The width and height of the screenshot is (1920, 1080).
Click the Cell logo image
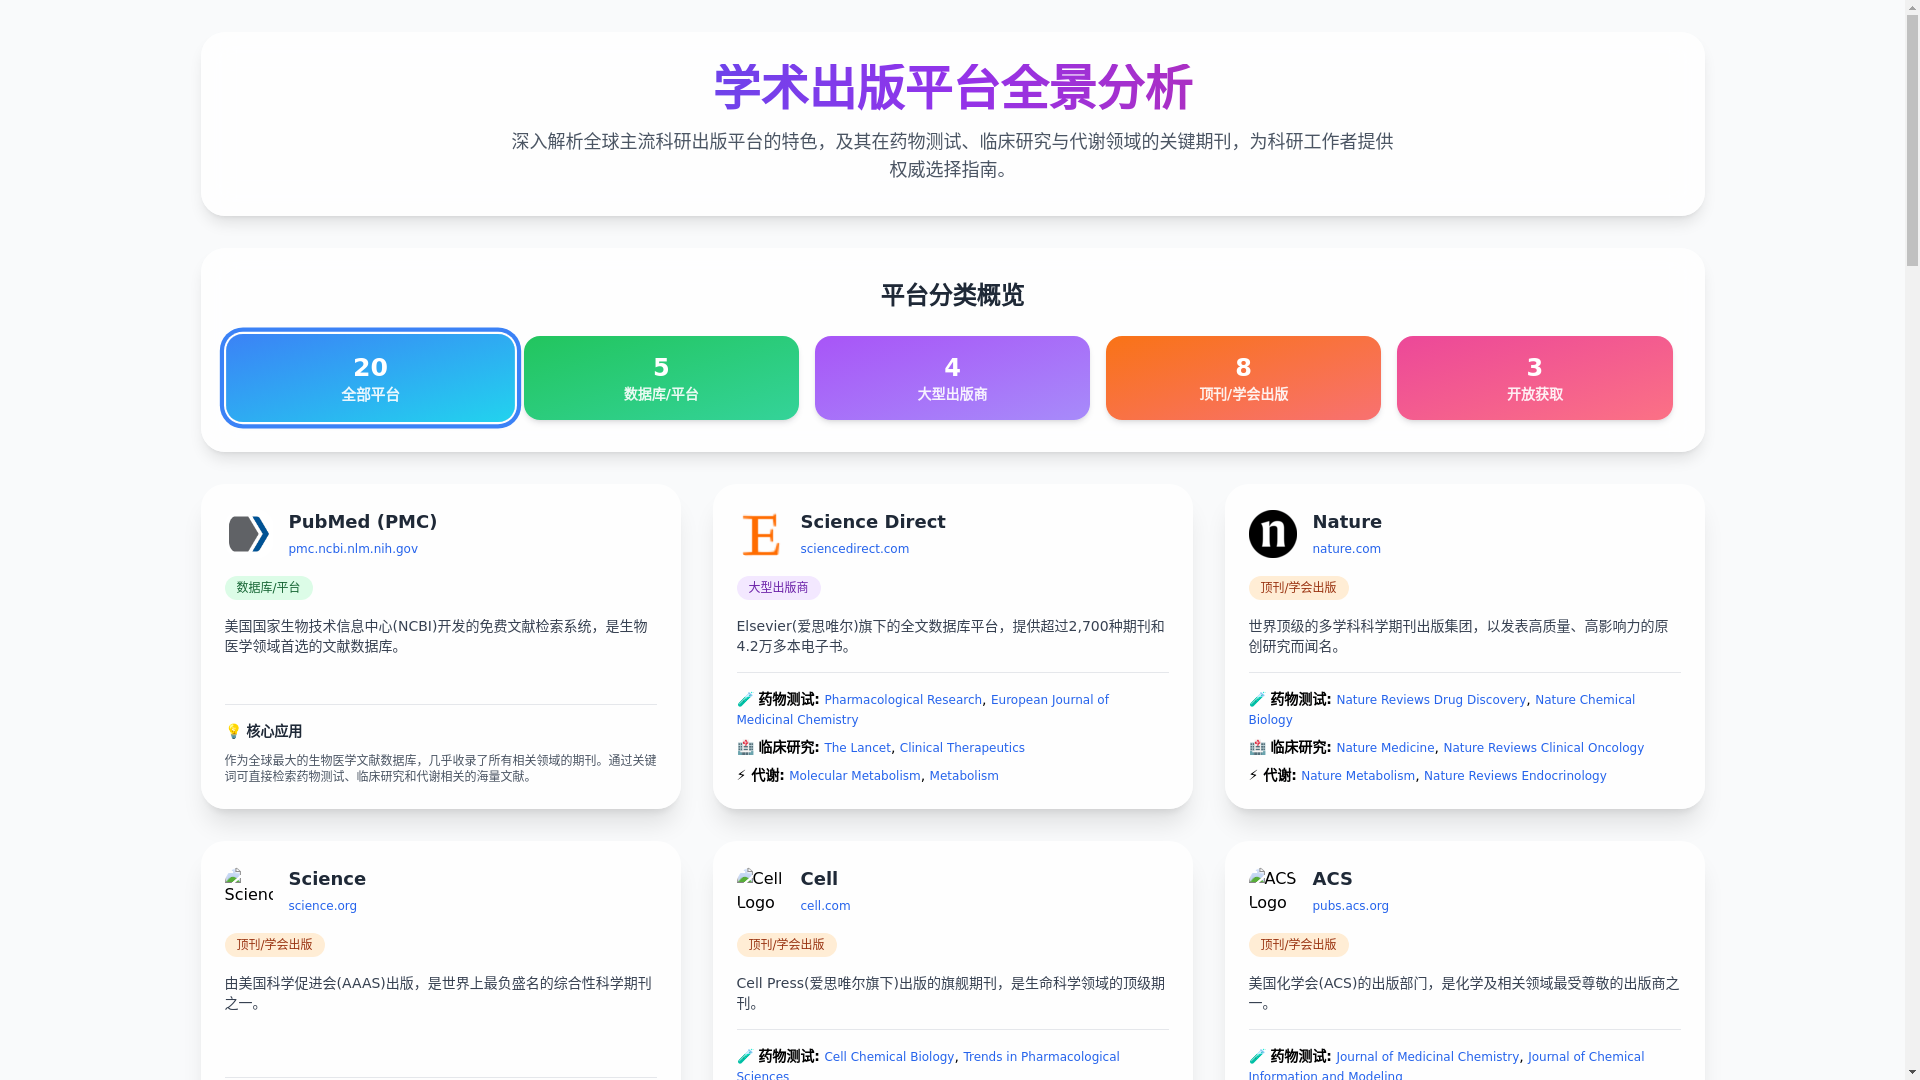point(760,890)
